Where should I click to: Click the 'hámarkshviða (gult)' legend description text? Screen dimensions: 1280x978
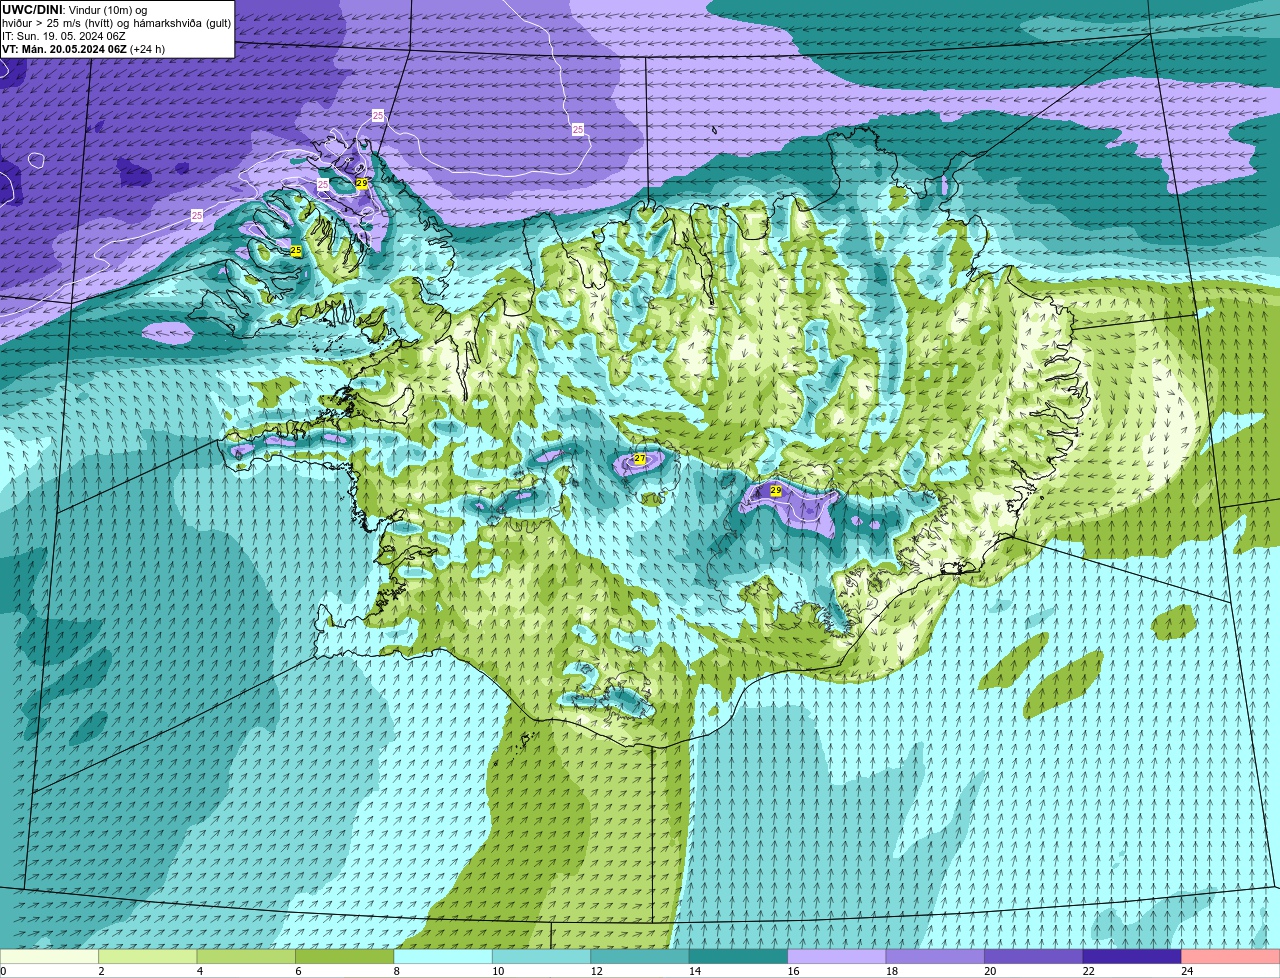click(180, 23)
